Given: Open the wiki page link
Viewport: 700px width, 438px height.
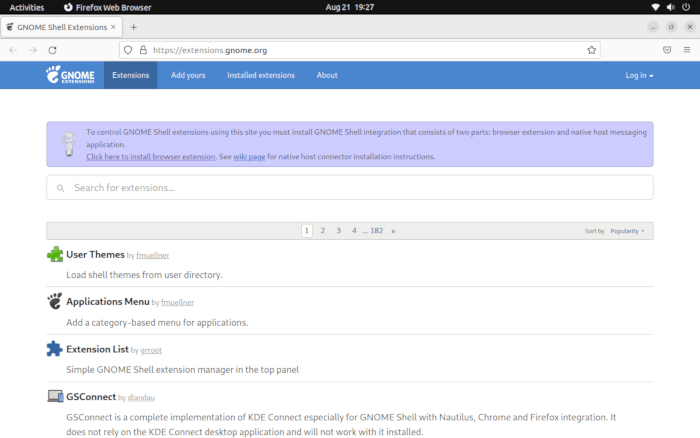Looking at the screenshot, I should [x=249, y=157].
